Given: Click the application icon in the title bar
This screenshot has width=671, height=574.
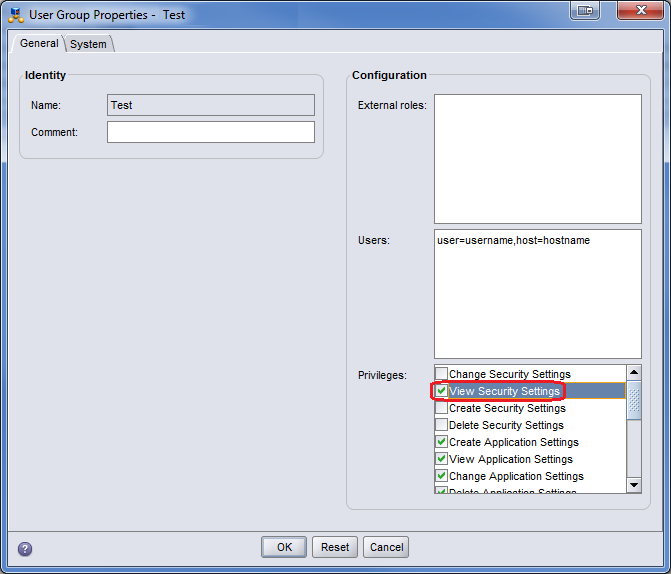Looking at the screenshot, I should pos(16,15).
